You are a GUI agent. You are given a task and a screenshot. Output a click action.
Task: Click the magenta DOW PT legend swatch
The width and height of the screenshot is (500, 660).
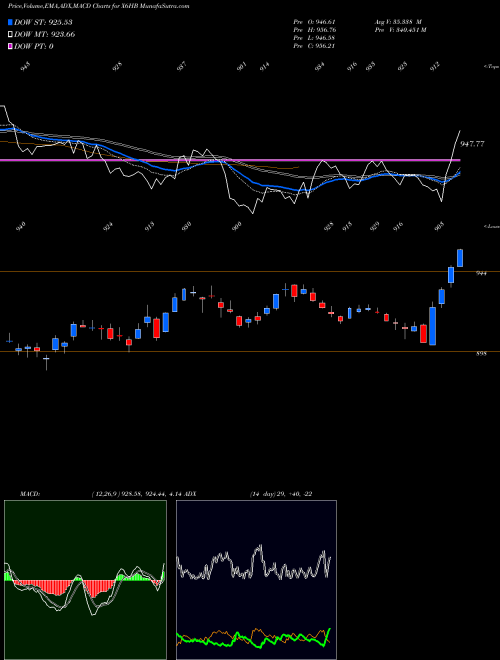(10, 46)
